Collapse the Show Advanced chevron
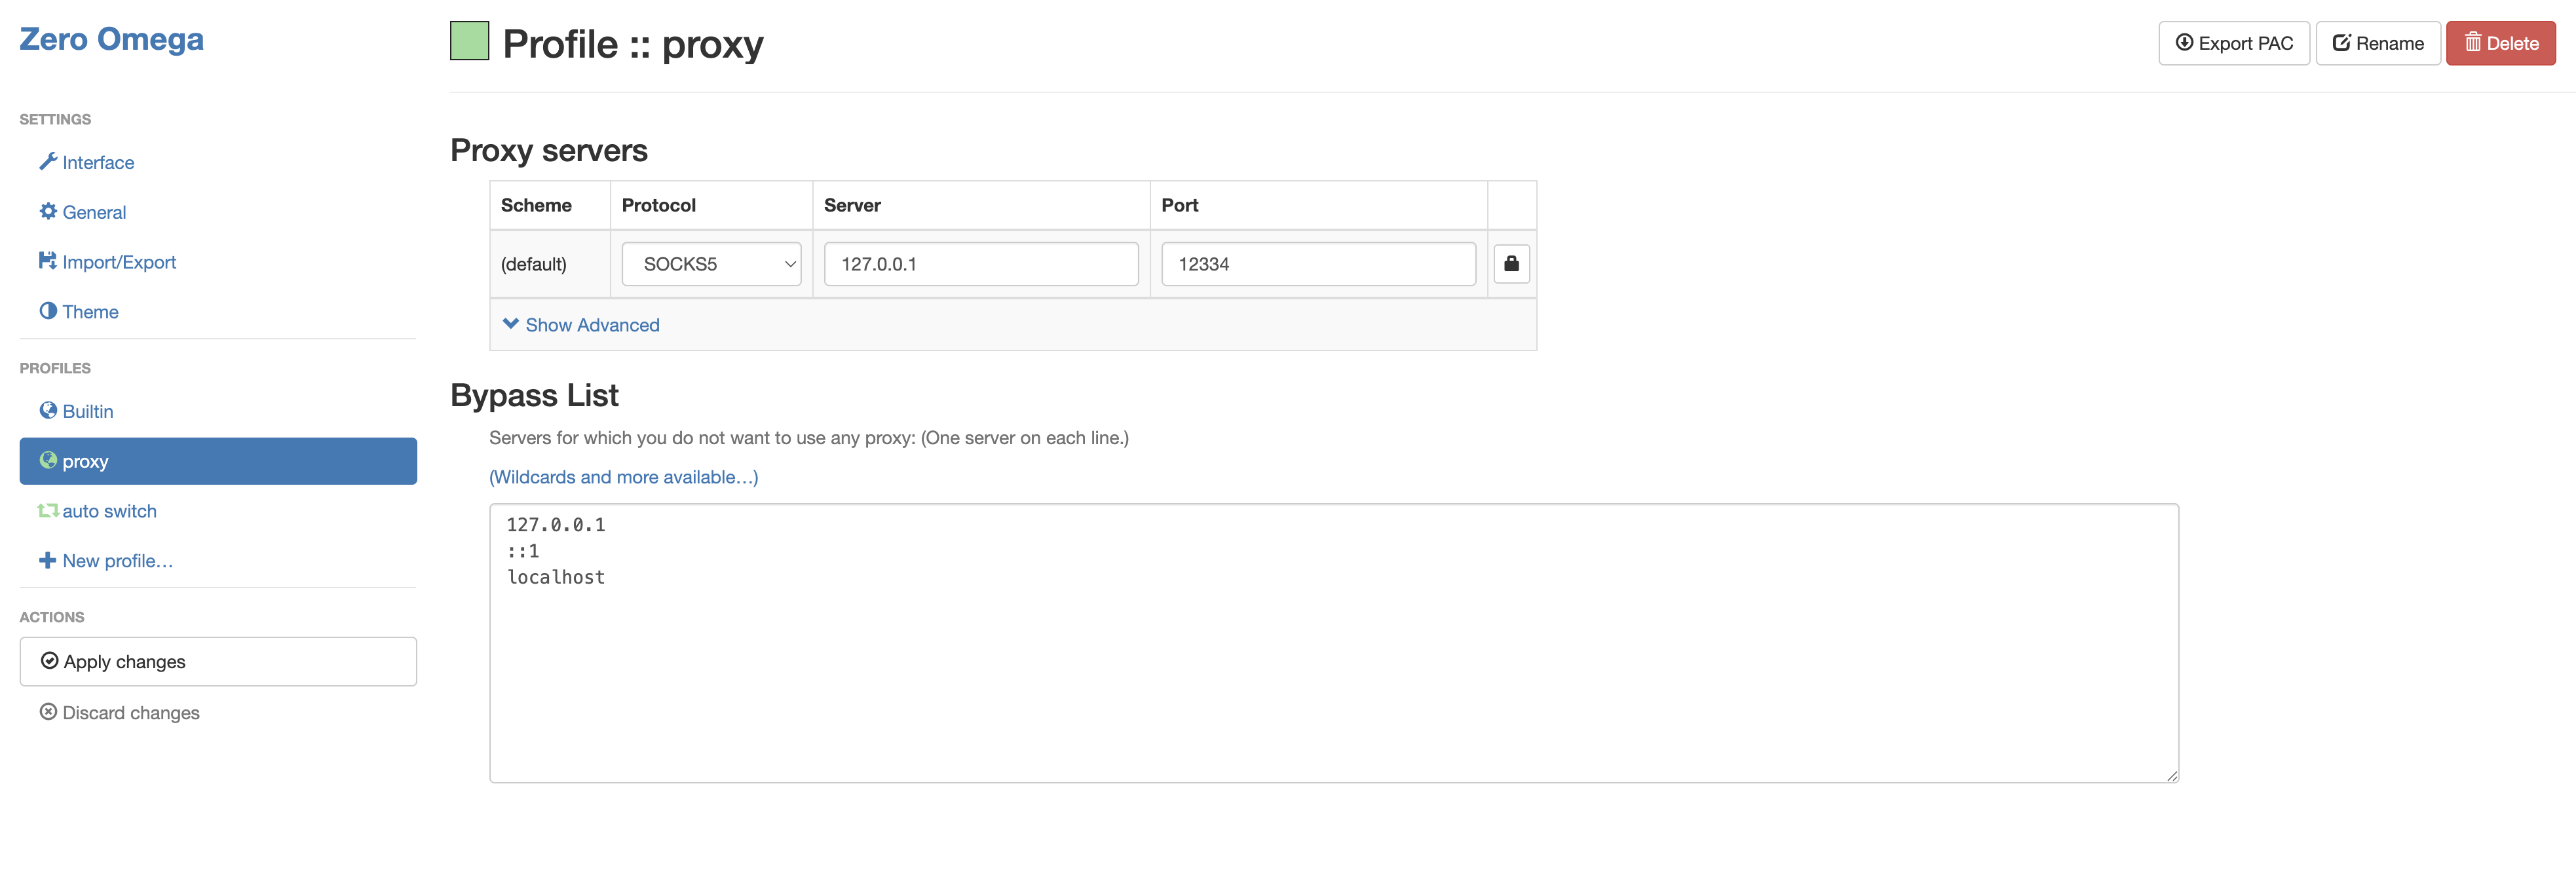Screen dimensions: 2576x883 pyautogui.click(x=511, y=324)
